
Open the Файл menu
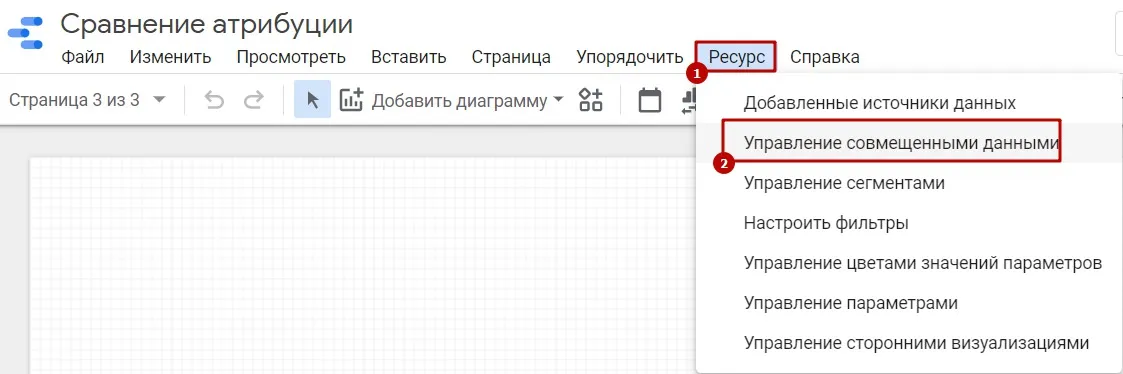82,57
